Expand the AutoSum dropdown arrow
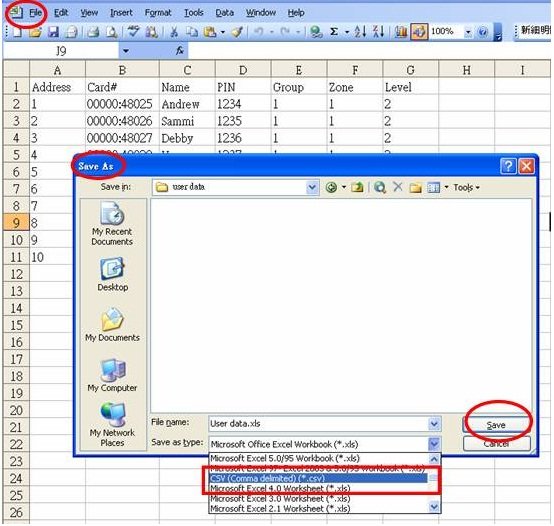Image resolution: width=554 pixels, height=526 pixels. [x=347, y=32]
